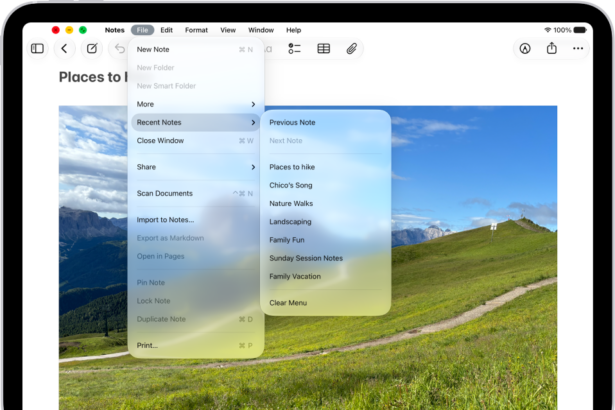
Task: Click the Wi-Fi status icon
Action: (548, 30)
